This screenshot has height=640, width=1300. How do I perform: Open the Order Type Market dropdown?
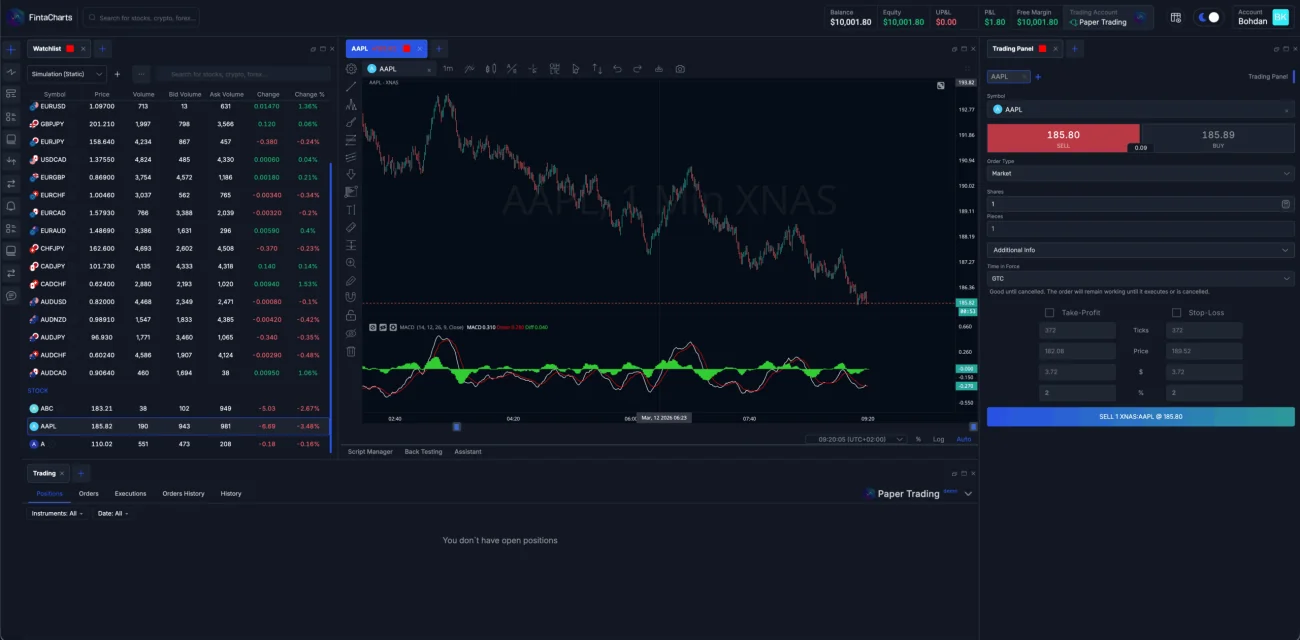pos(1140,173)
